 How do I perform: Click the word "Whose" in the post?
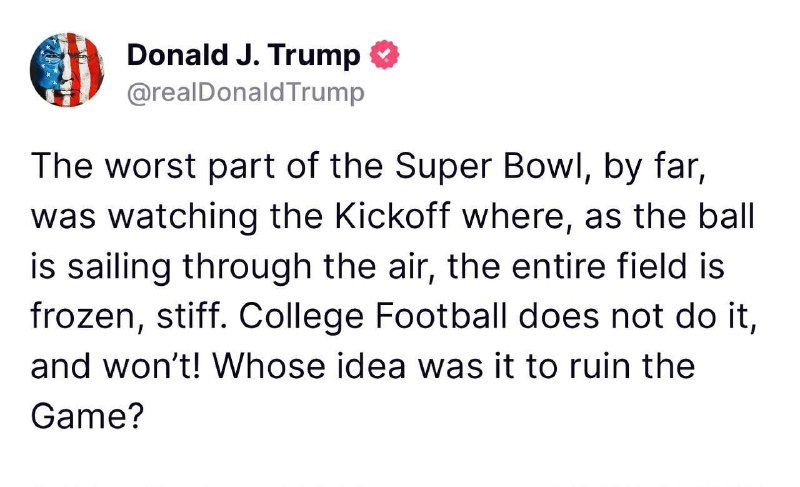pyautogui.click(x=268, y=366)
